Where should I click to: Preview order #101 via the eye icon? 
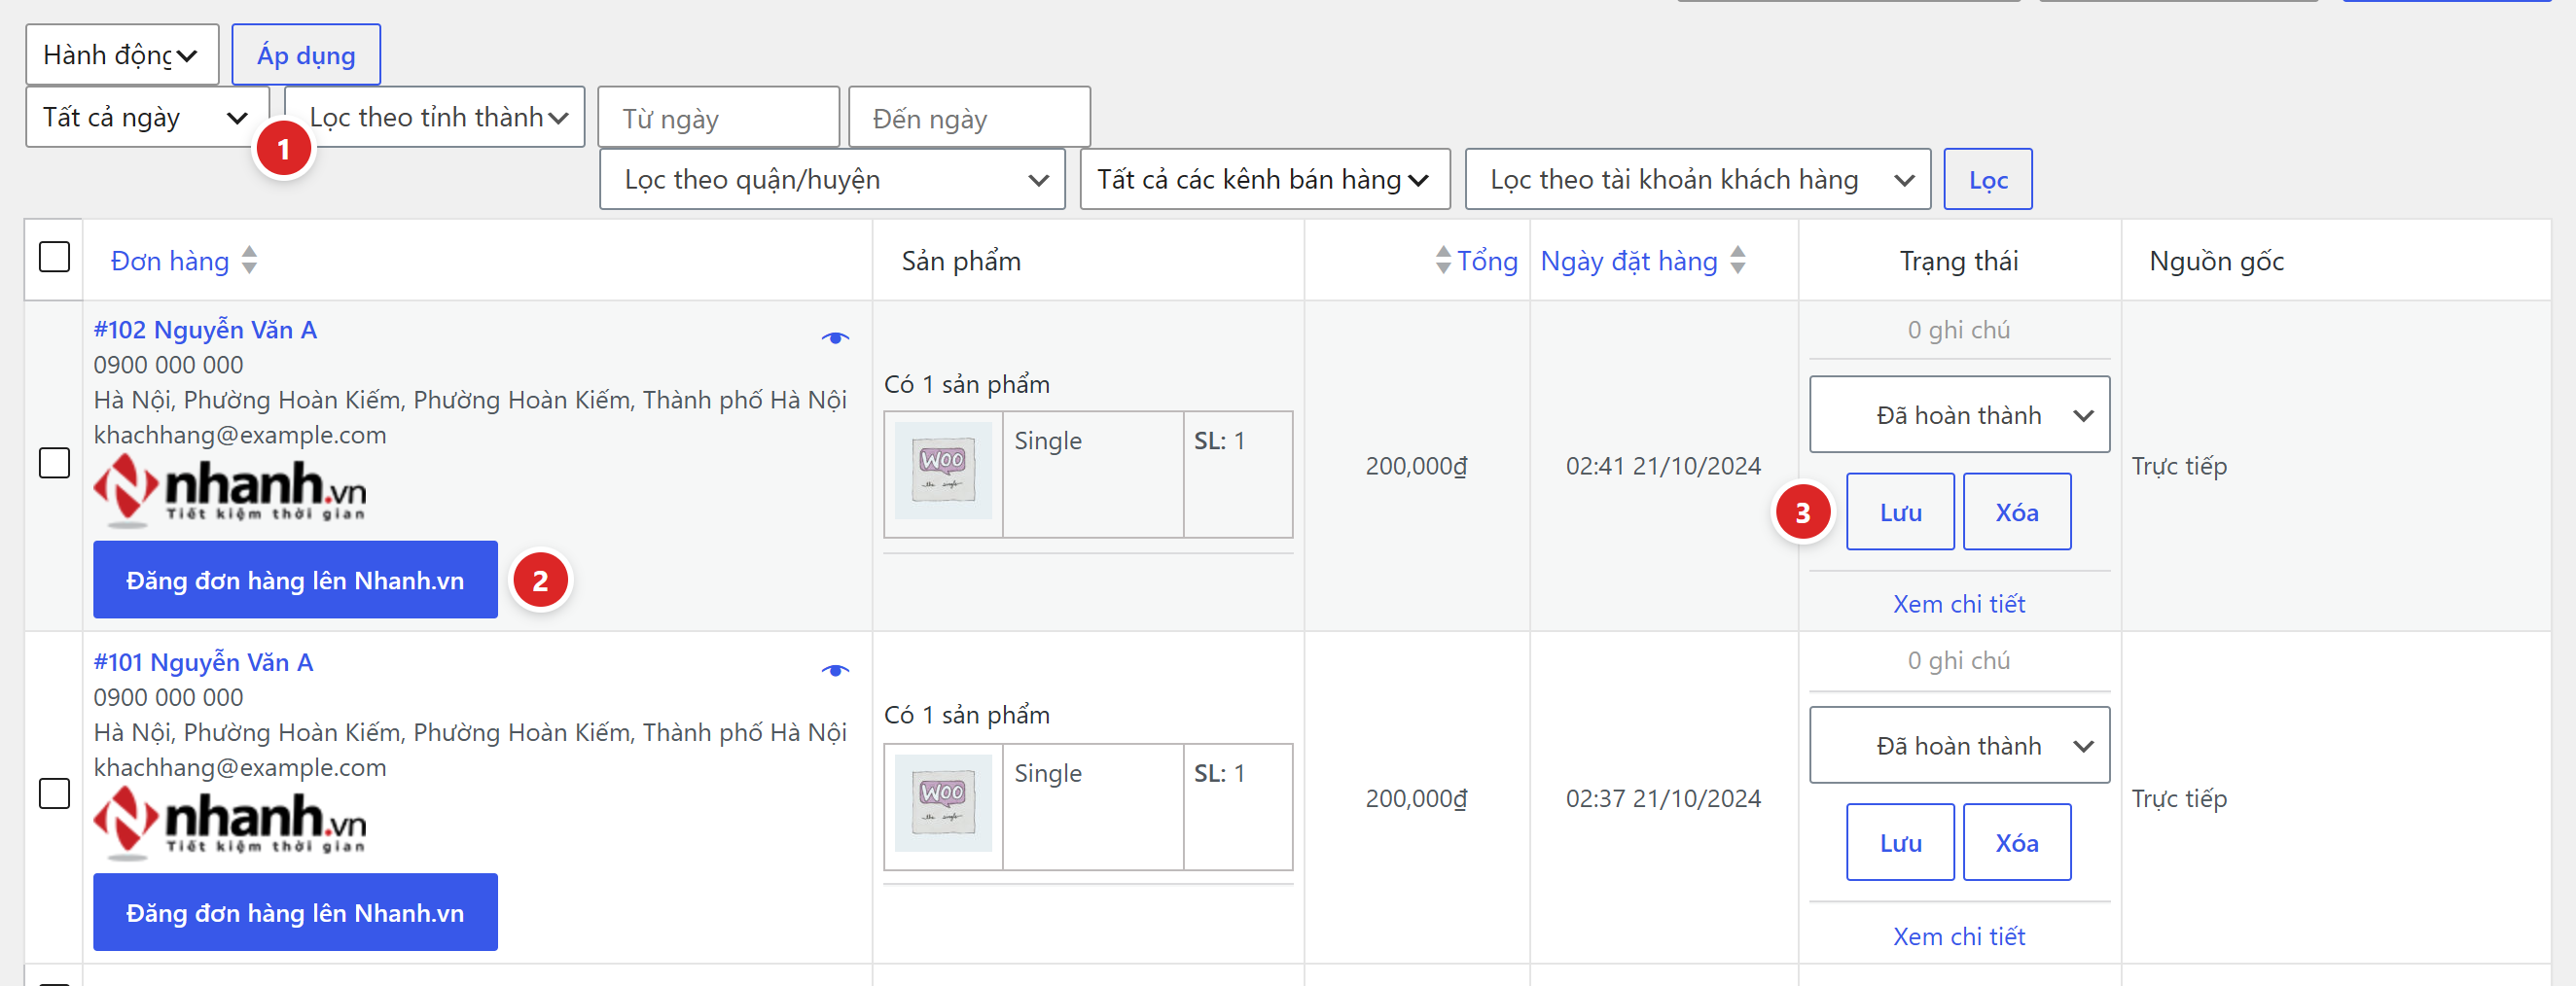click(835, 670)
